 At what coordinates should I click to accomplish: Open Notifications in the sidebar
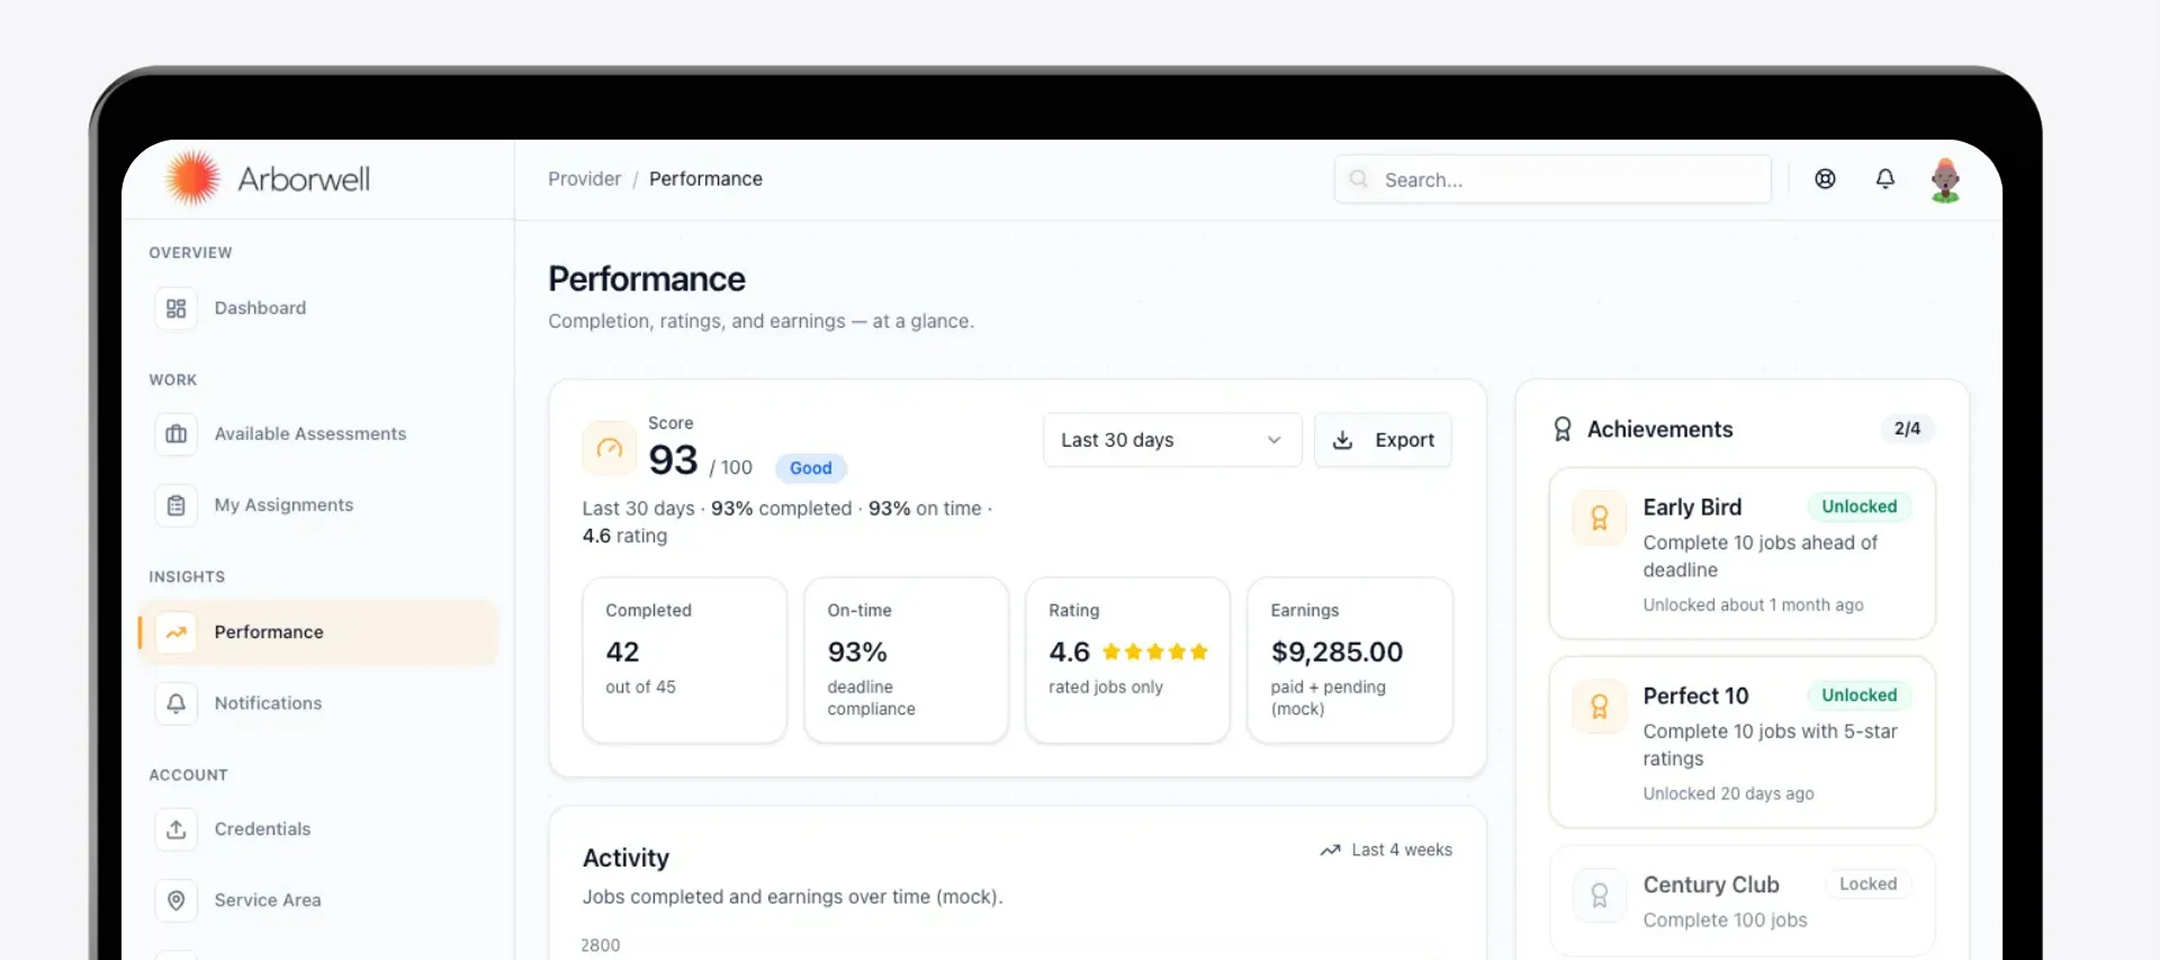click(318, 703)
